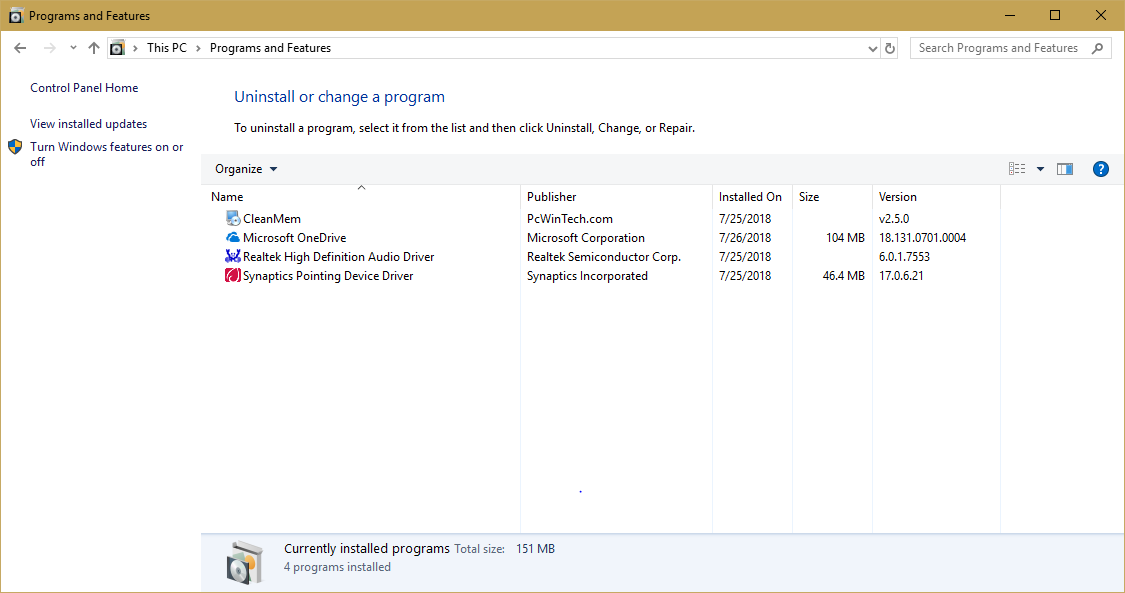Select Synaptics Pointing Device Driver
This screenshot has width=1125, height=593.
tap(328, 276)
